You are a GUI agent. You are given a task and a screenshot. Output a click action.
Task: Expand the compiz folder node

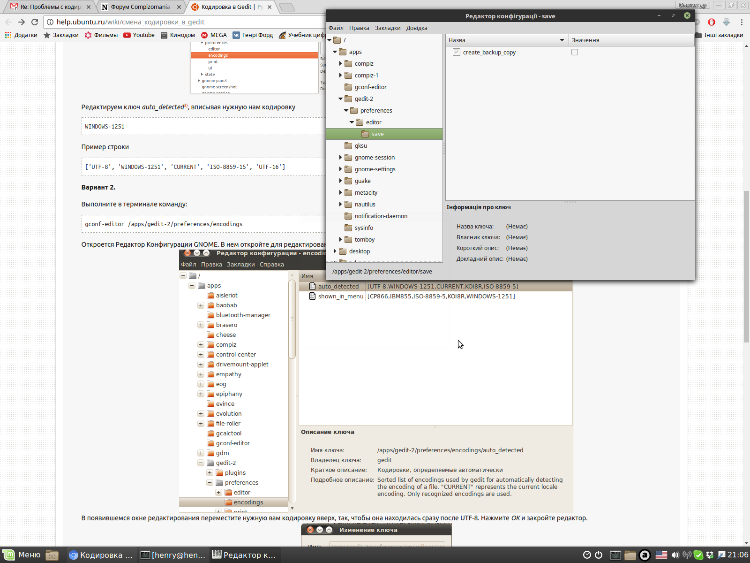coord(341,63)
